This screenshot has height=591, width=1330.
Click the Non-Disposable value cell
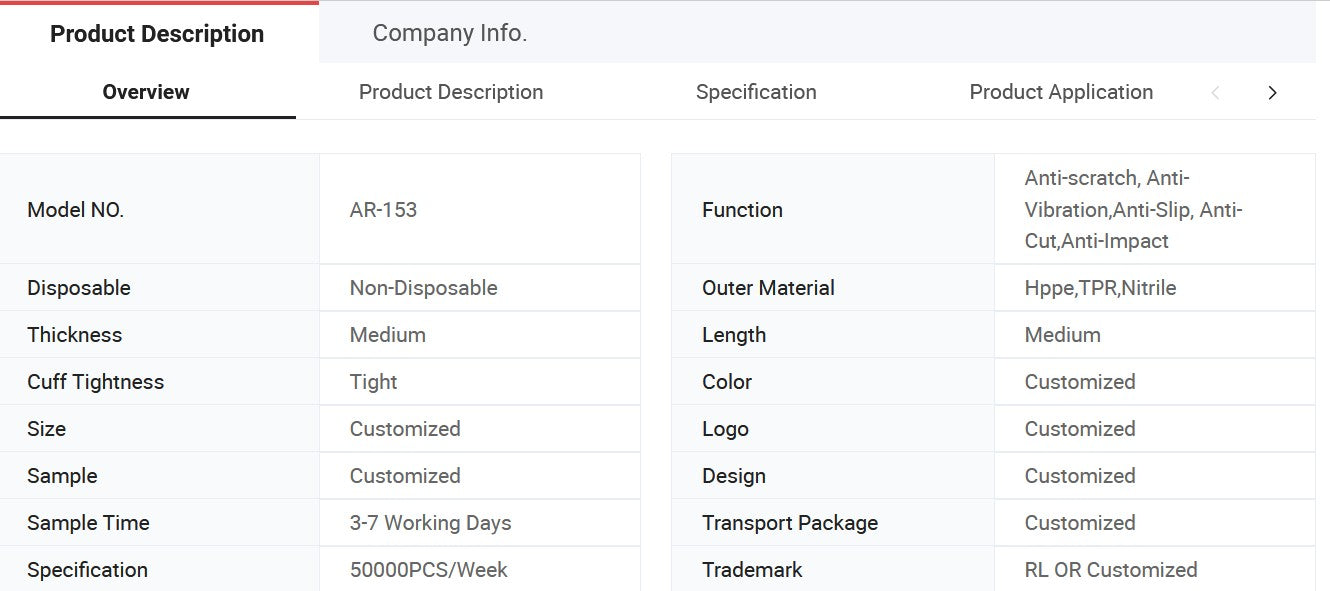point(423,288)
